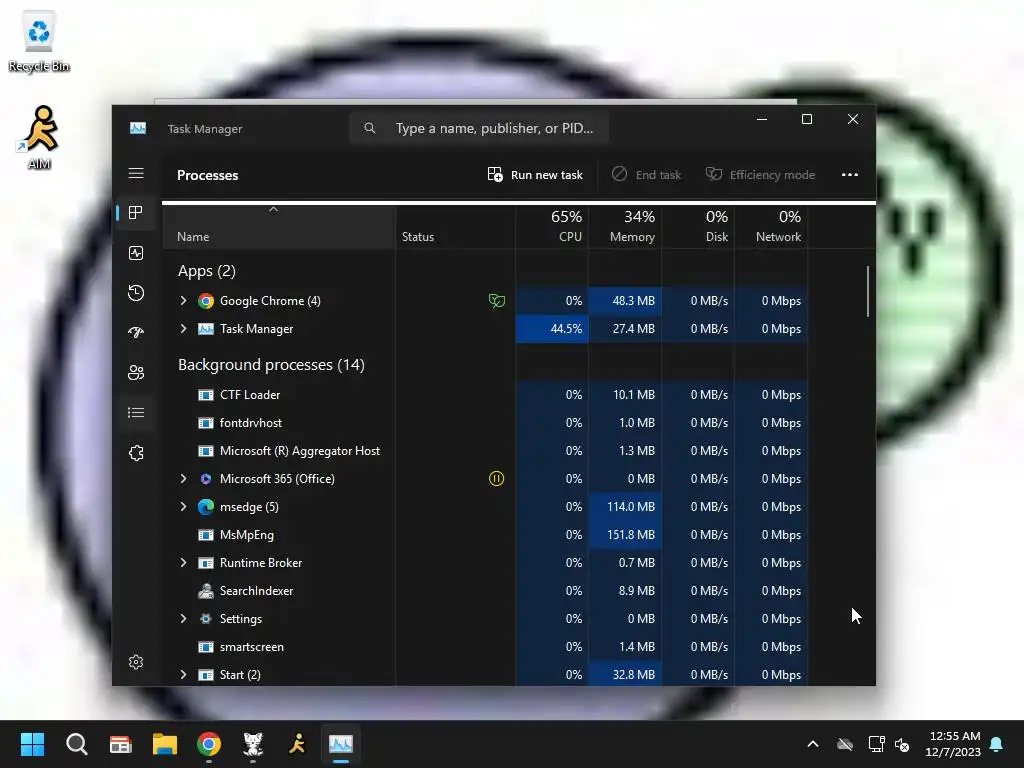Click the search box in Task Manager

479,128
